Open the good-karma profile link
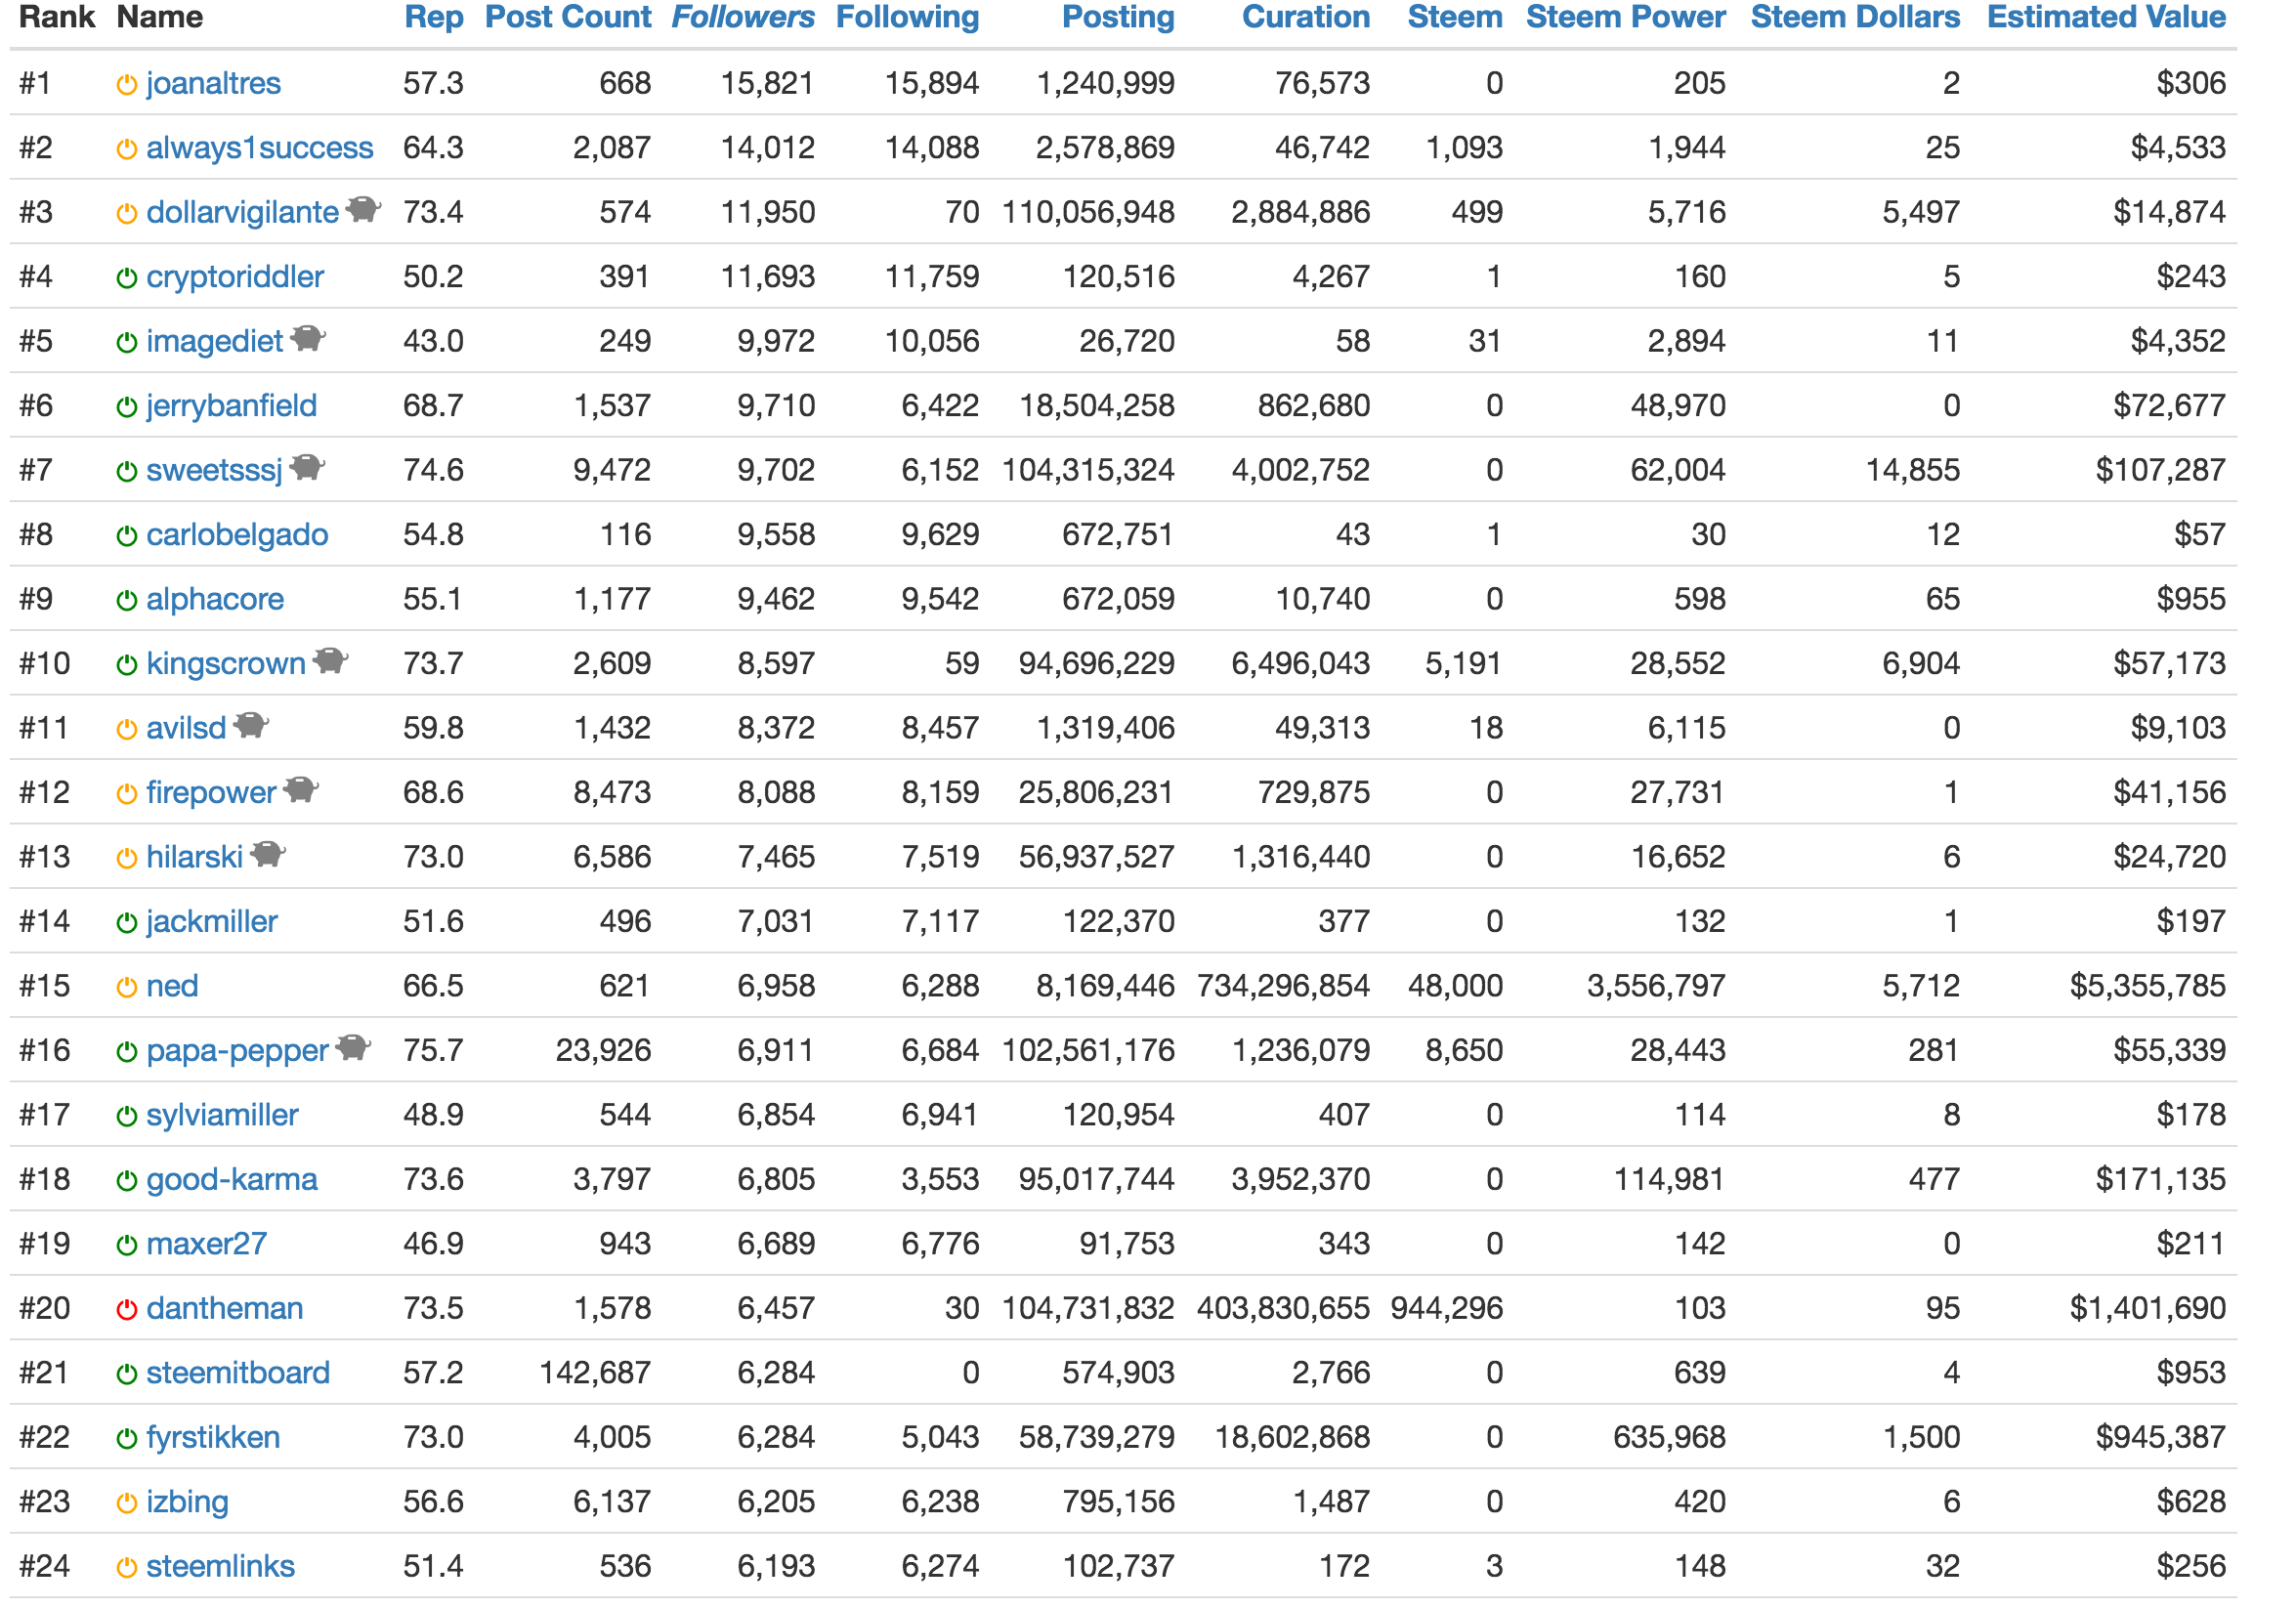This screenshot has width=2296, height=1608. (x=232, y=1180)
